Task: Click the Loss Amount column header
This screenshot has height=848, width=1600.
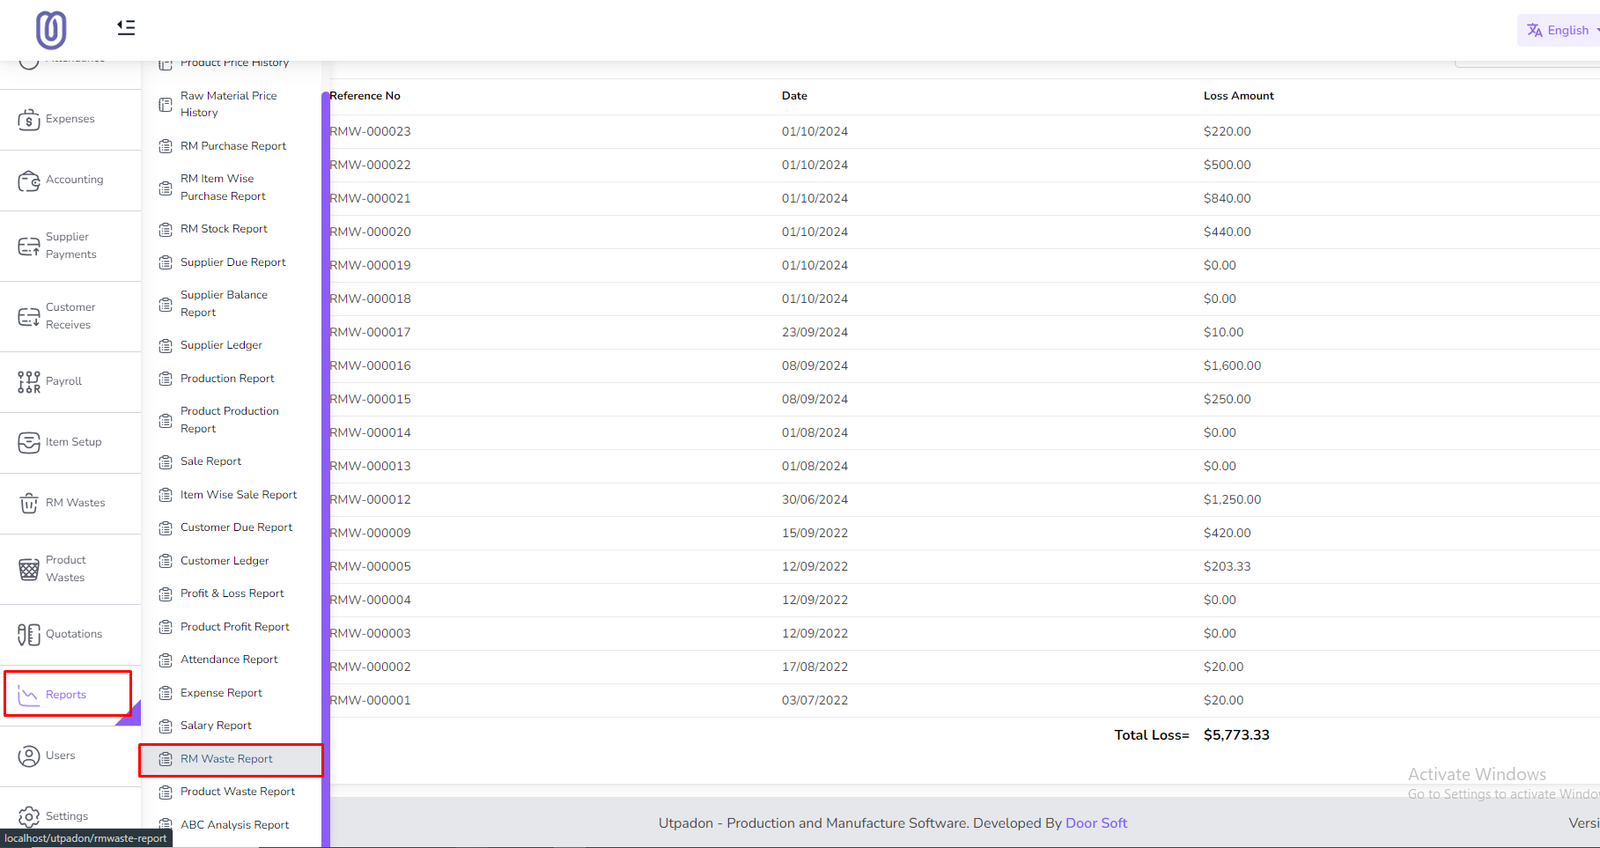Action: (x=1238, y=96)
